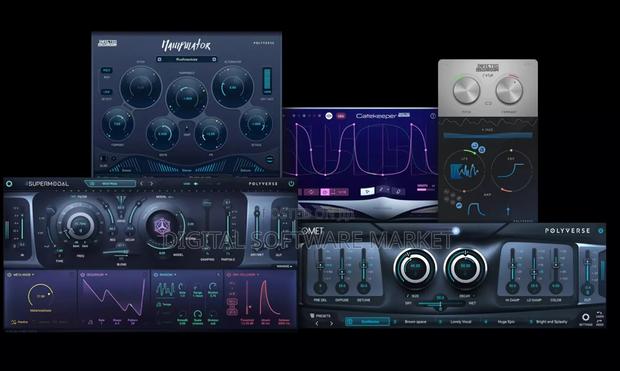Toggle the Meta Knob module power
This screenshot has height=371, width=620.
[x=9, y=274]
